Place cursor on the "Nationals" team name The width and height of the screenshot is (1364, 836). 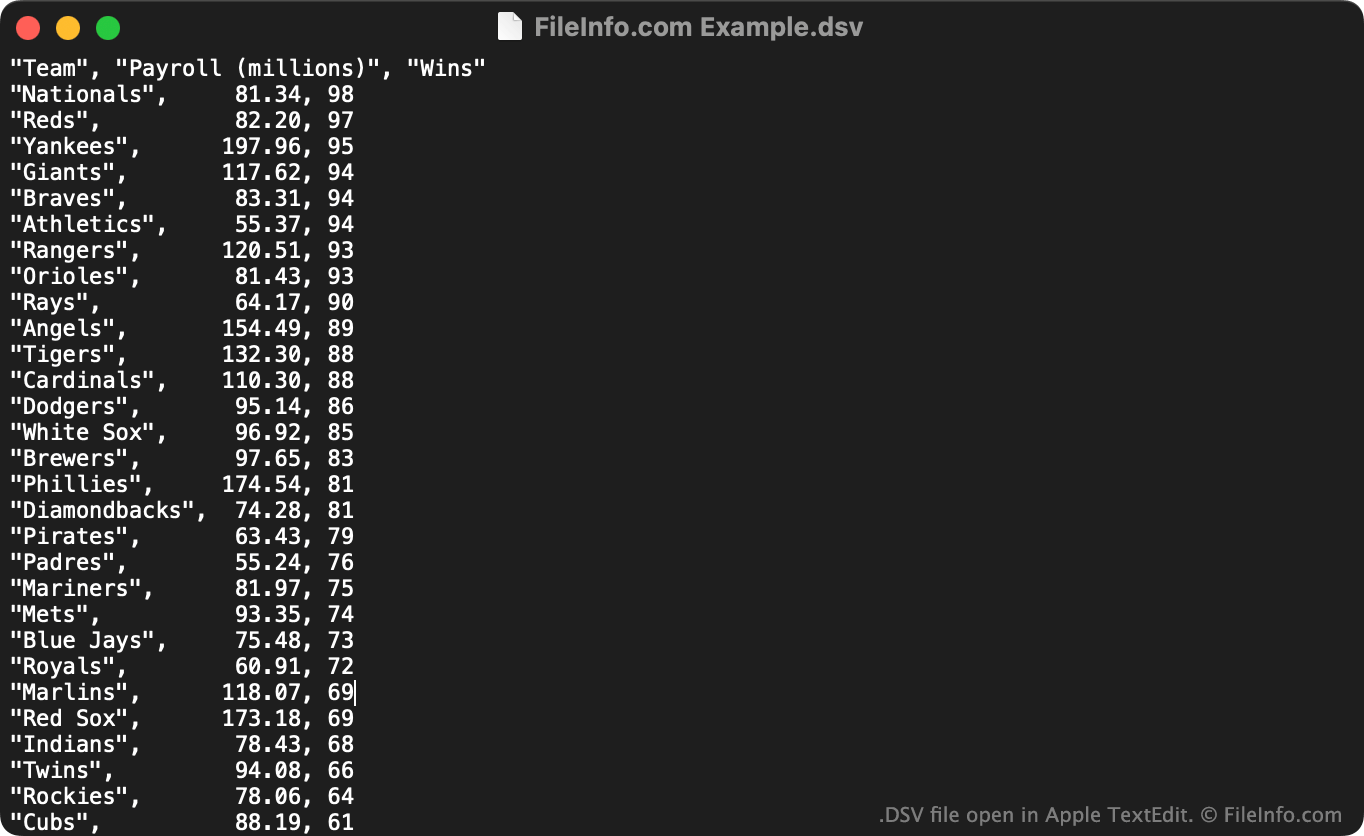click(x=82, y=95)
